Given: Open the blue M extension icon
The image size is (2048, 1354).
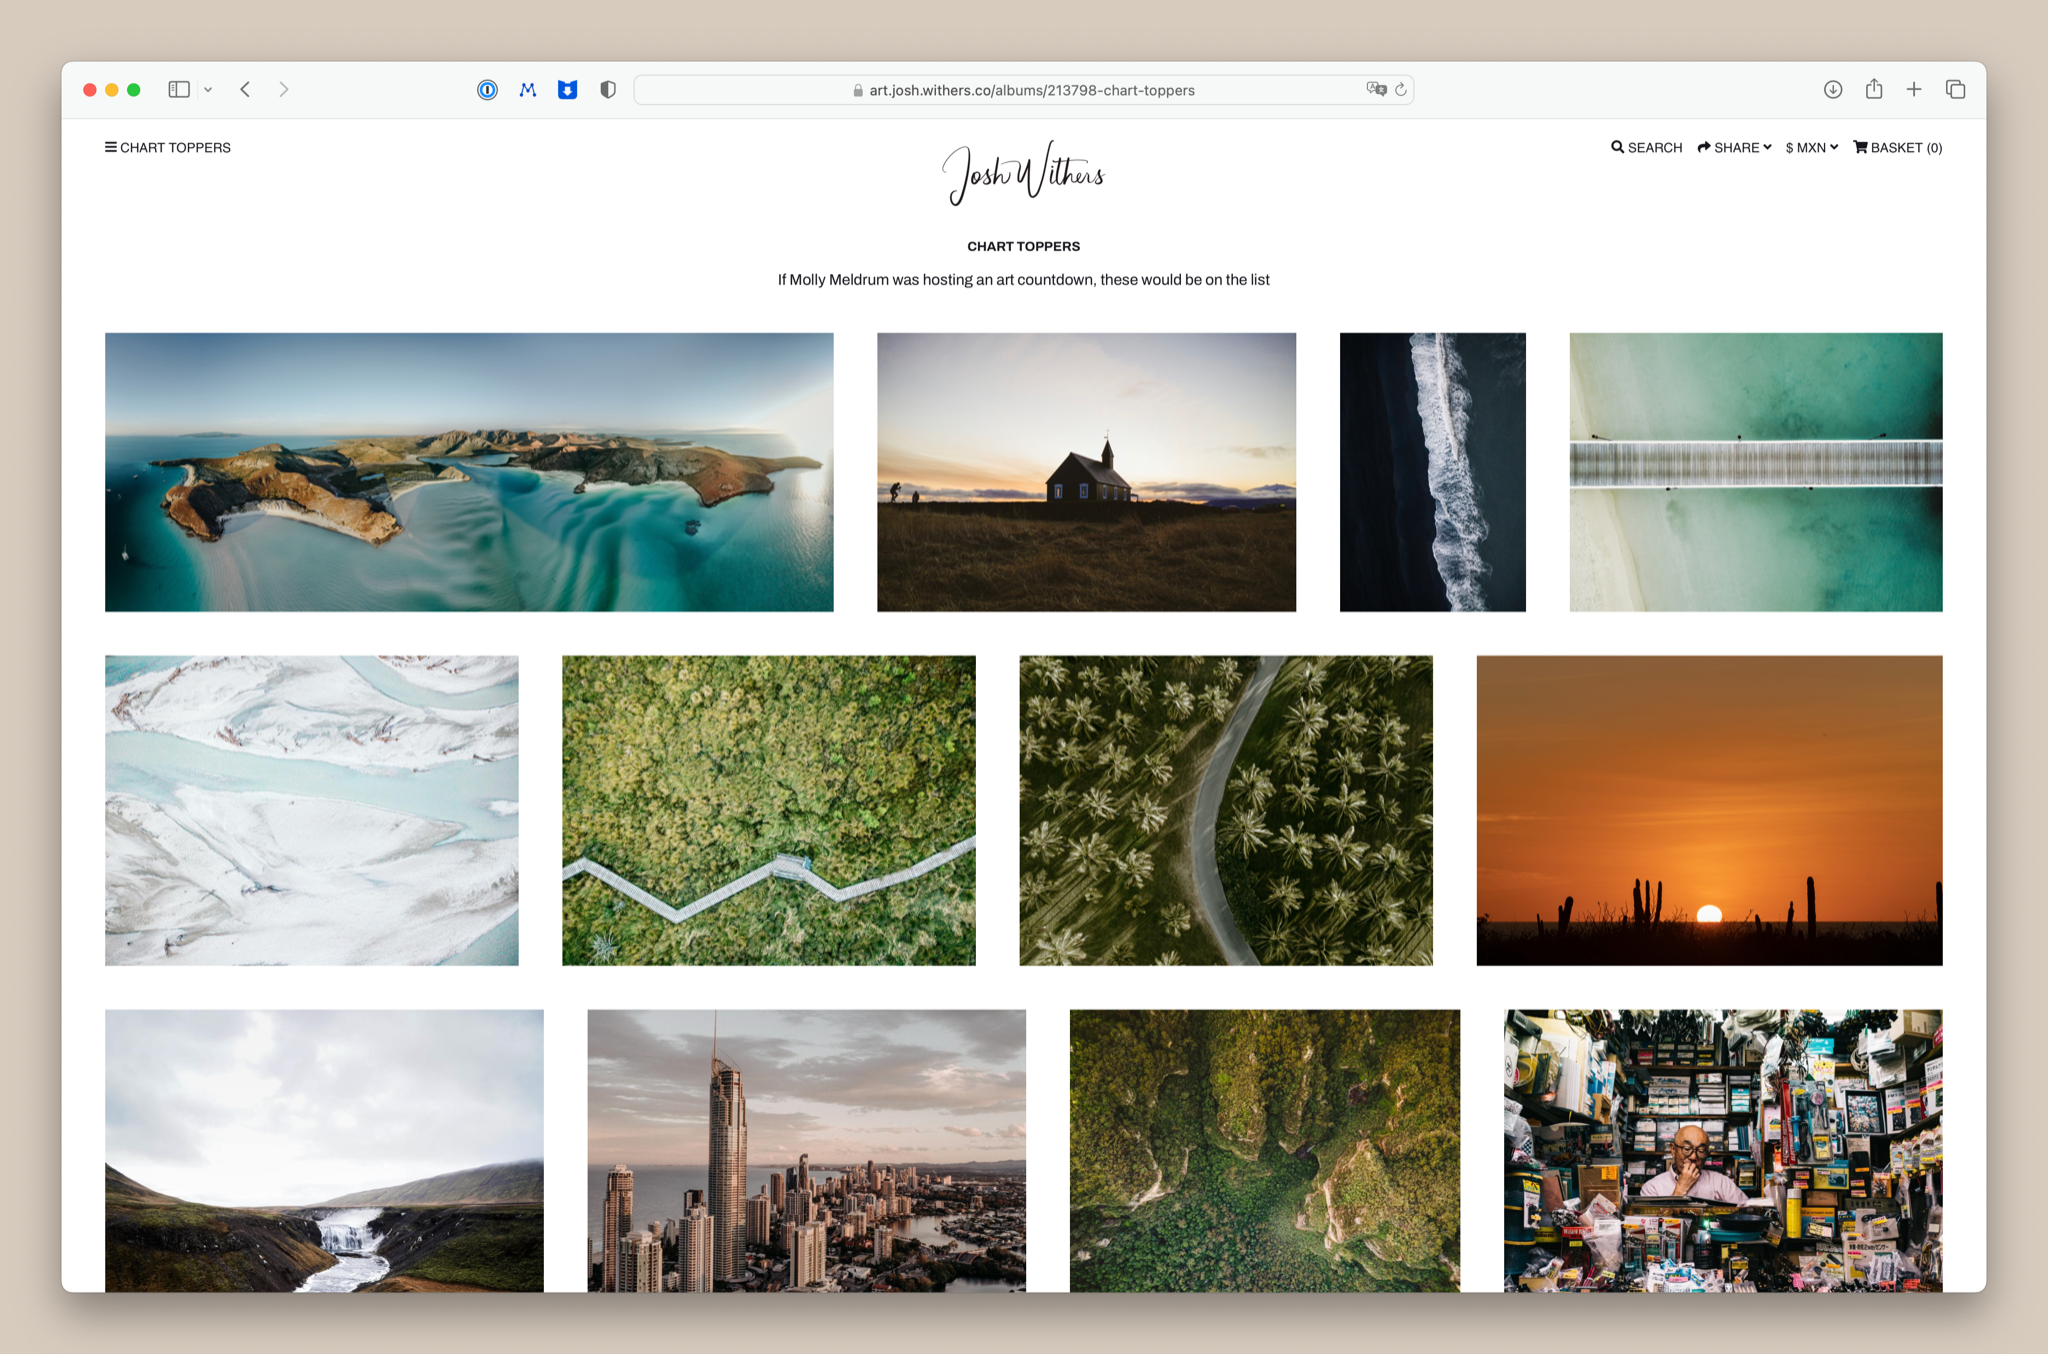Looking at the screenshot, I should click(x=528, y=90).
